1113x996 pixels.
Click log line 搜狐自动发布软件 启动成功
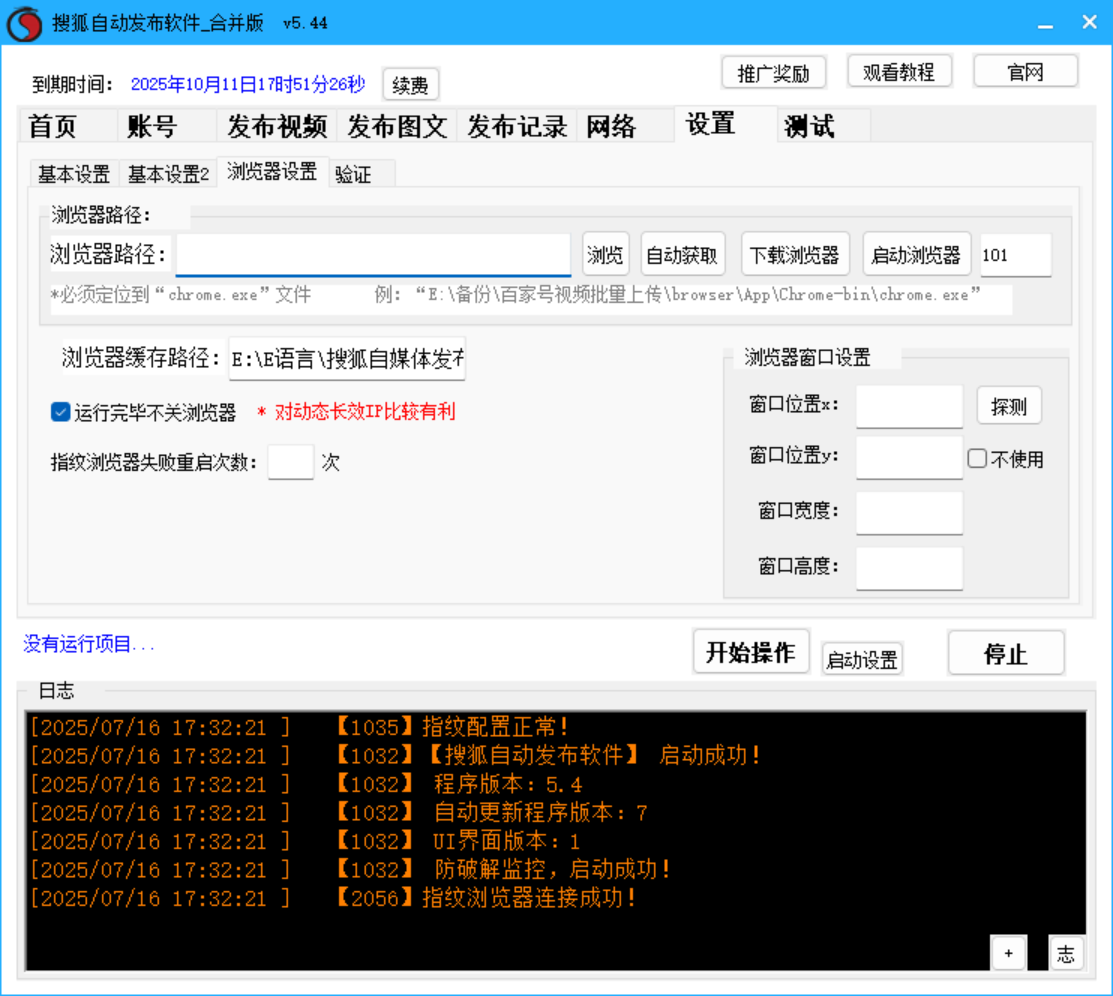point(395,755)
